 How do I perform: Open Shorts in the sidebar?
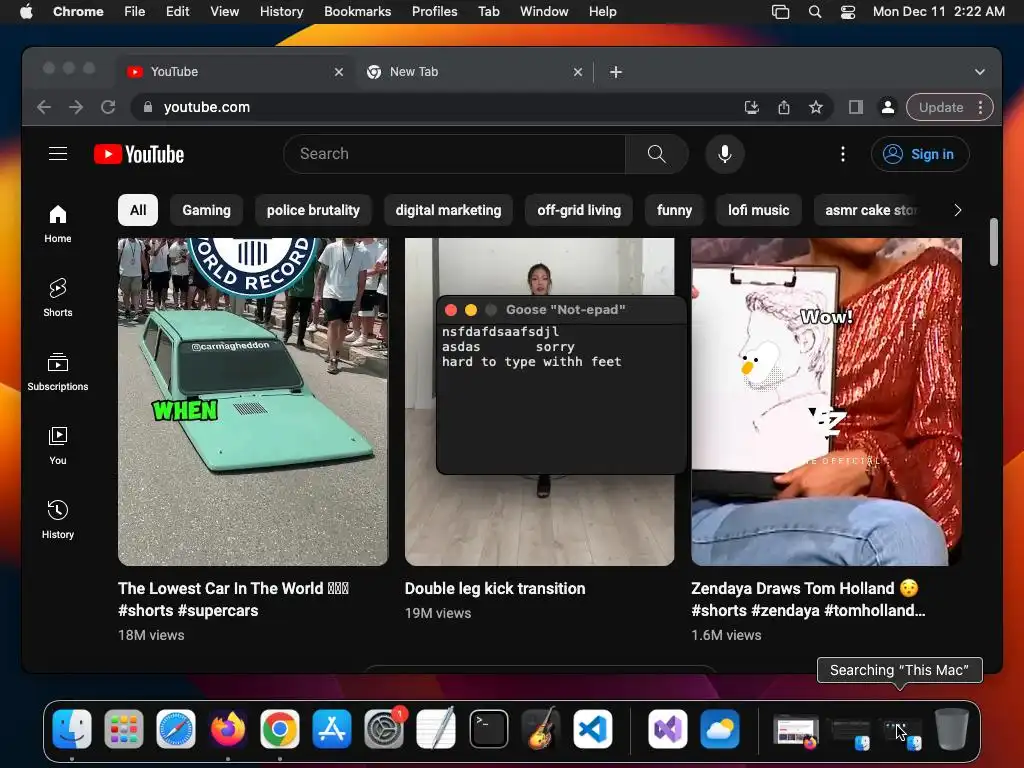tap(57, 298)
